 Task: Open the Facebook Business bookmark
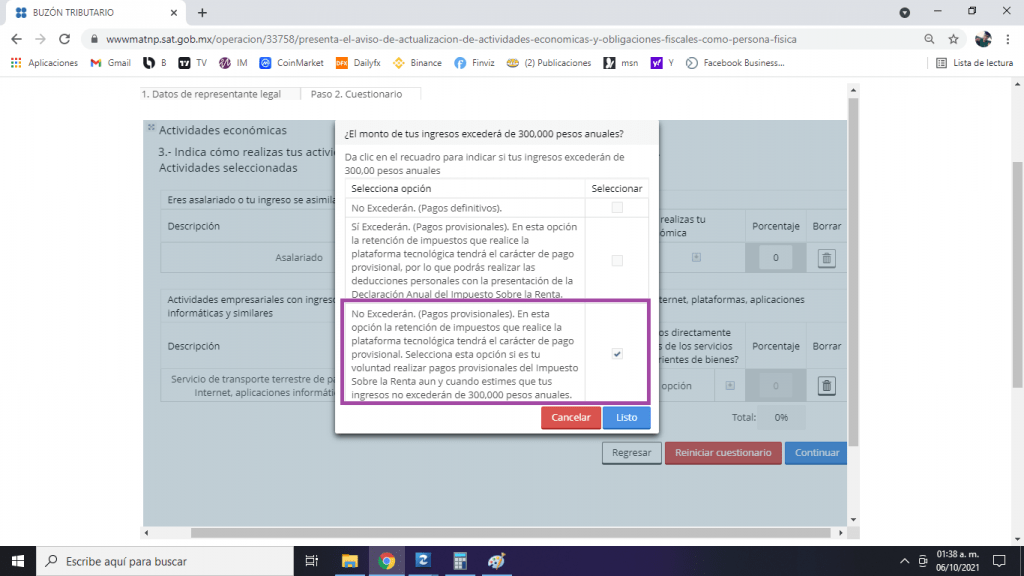tap(735, 63)
